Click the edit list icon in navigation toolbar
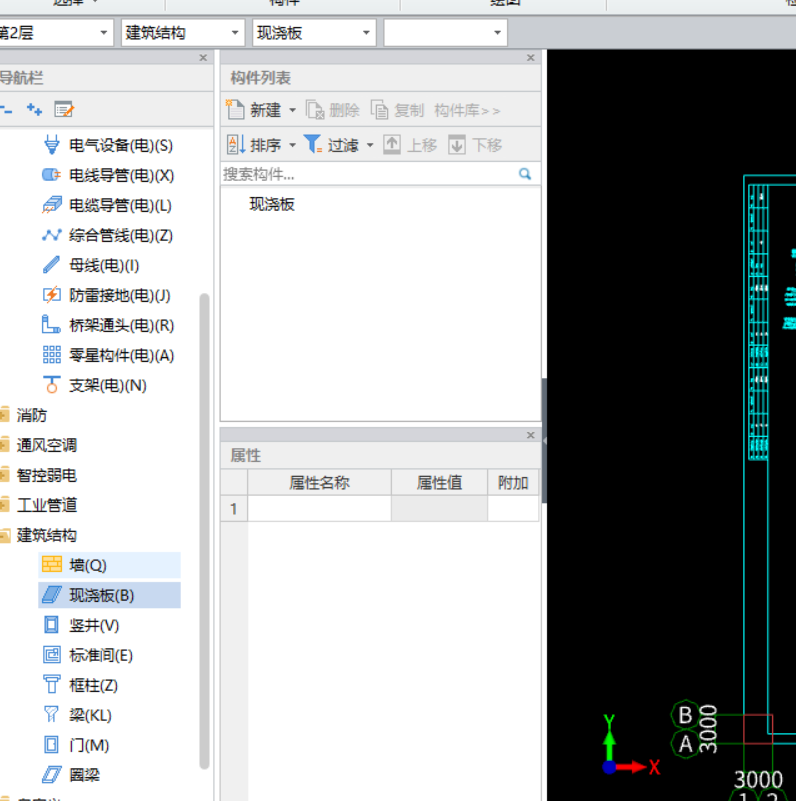Viewport: 796px width, 801px height. [x=64, y=110]
